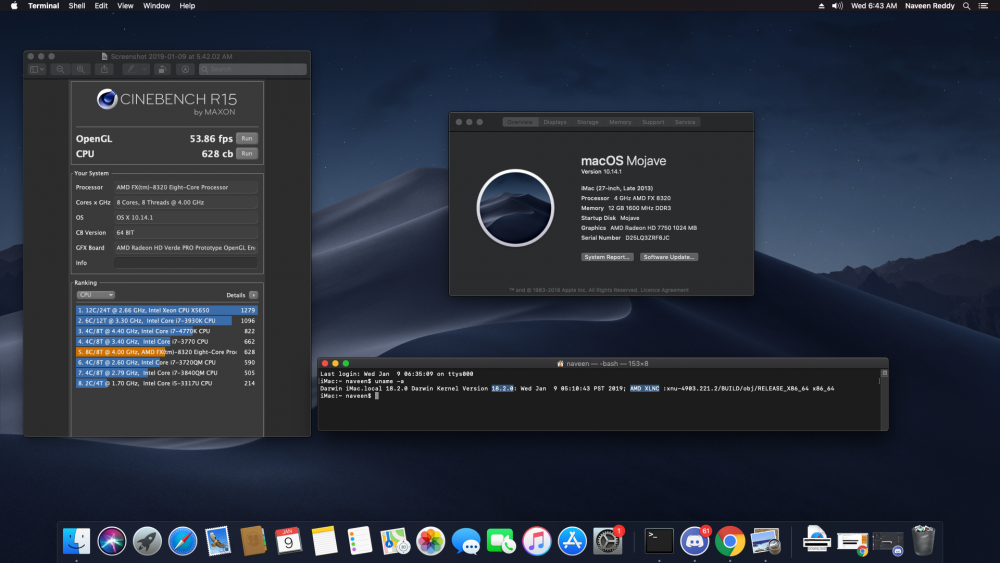The height and width of the screenshot is (563, 1000).
Task: Open Reminders from the Dock
Action: point(359,541)
